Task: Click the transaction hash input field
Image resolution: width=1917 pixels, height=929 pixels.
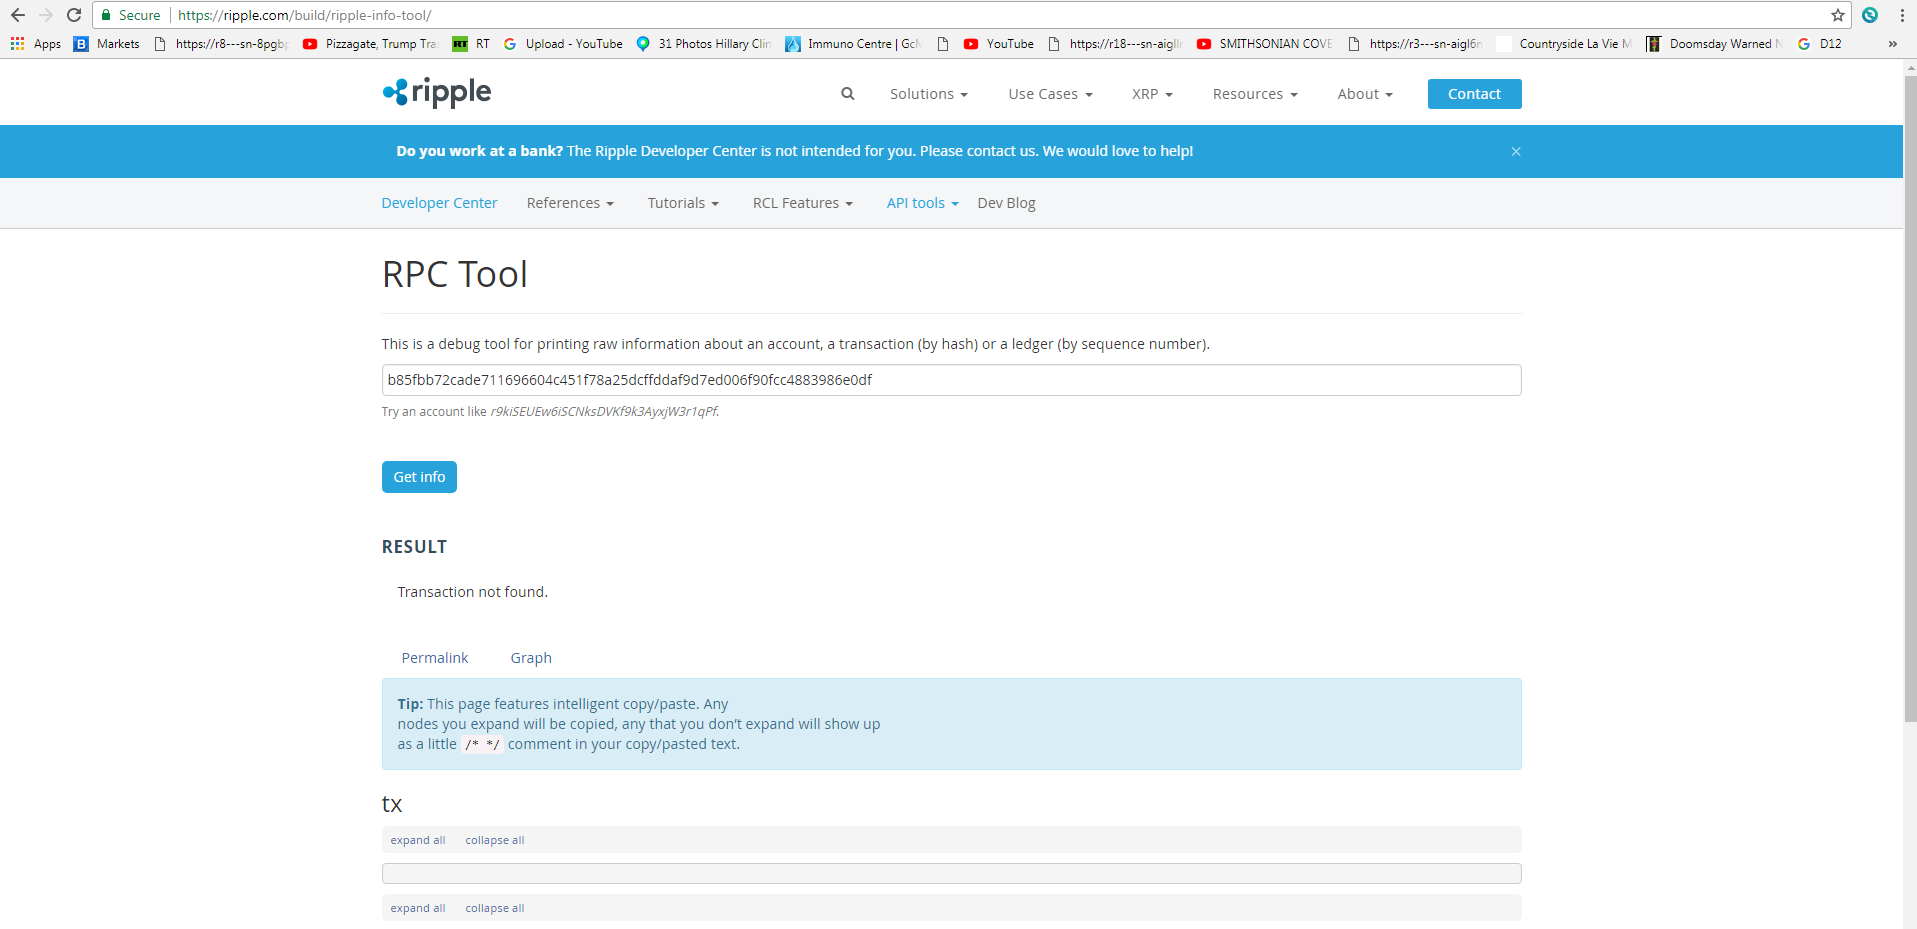Action: pos(951,380)
